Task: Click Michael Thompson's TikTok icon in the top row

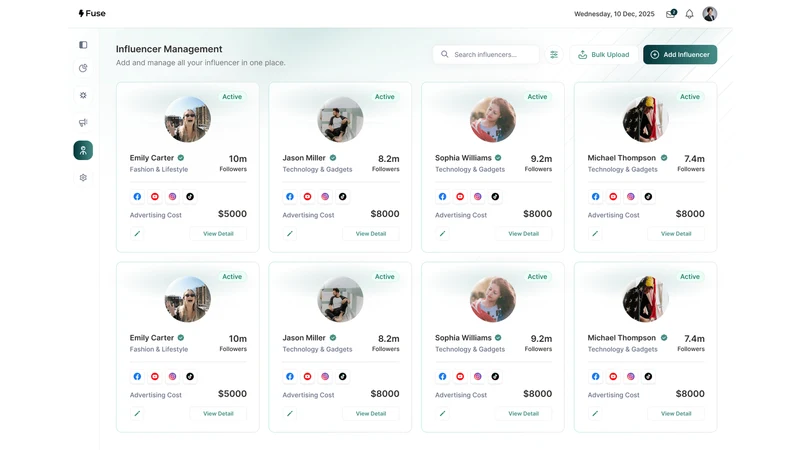Action: 648,196
